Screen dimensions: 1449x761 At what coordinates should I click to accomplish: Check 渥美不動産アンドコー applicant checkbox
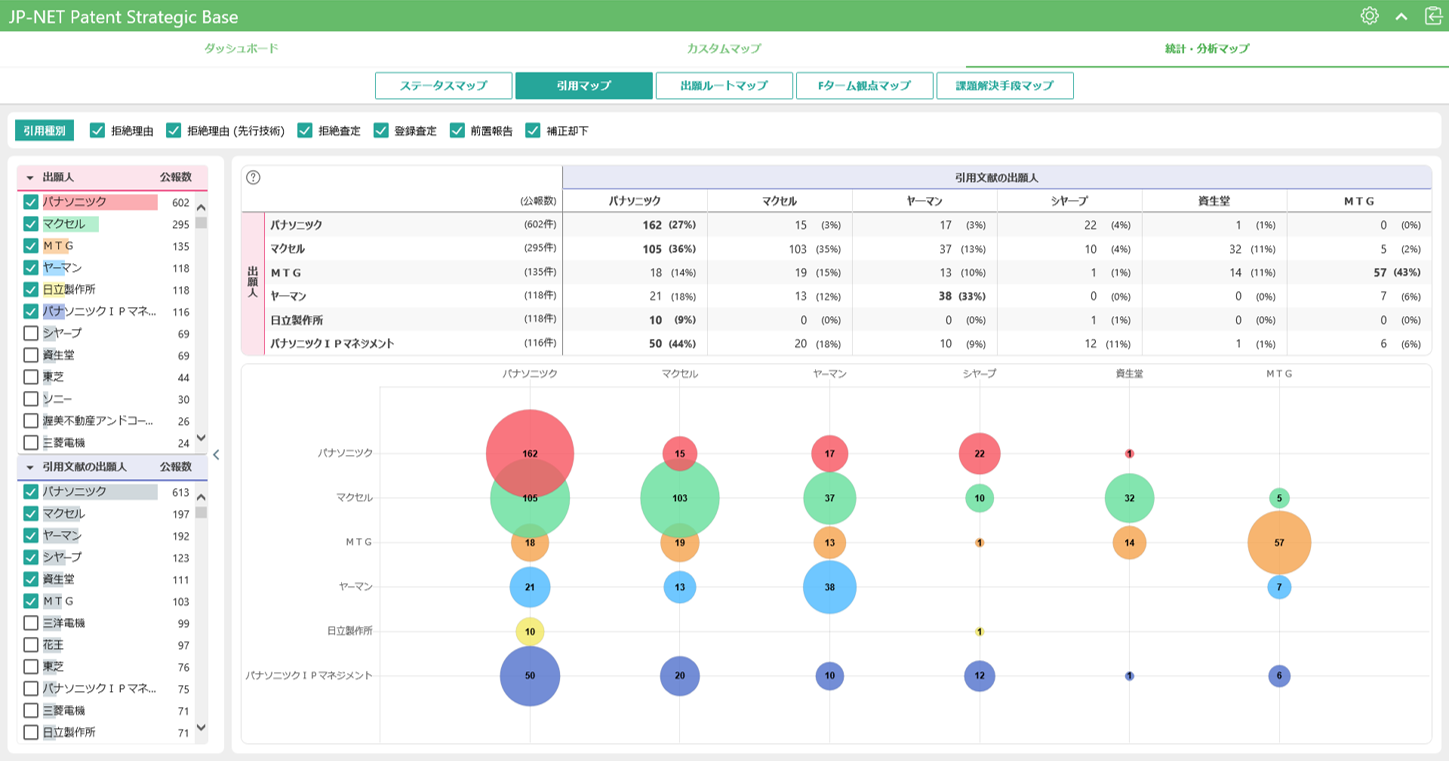click(31, 421)
